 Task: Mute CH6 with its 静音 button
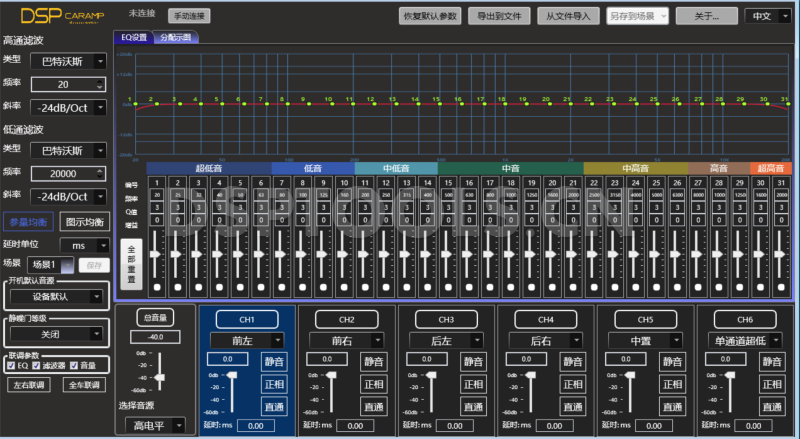770,362
